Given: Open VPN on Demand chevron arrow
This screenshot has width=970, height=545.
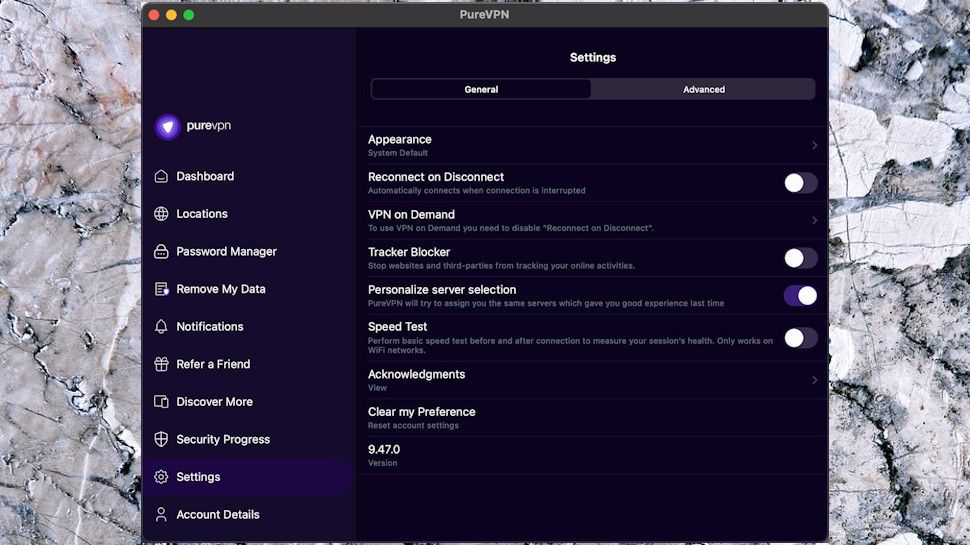Looking at the screenshot, I should point(814,220).
